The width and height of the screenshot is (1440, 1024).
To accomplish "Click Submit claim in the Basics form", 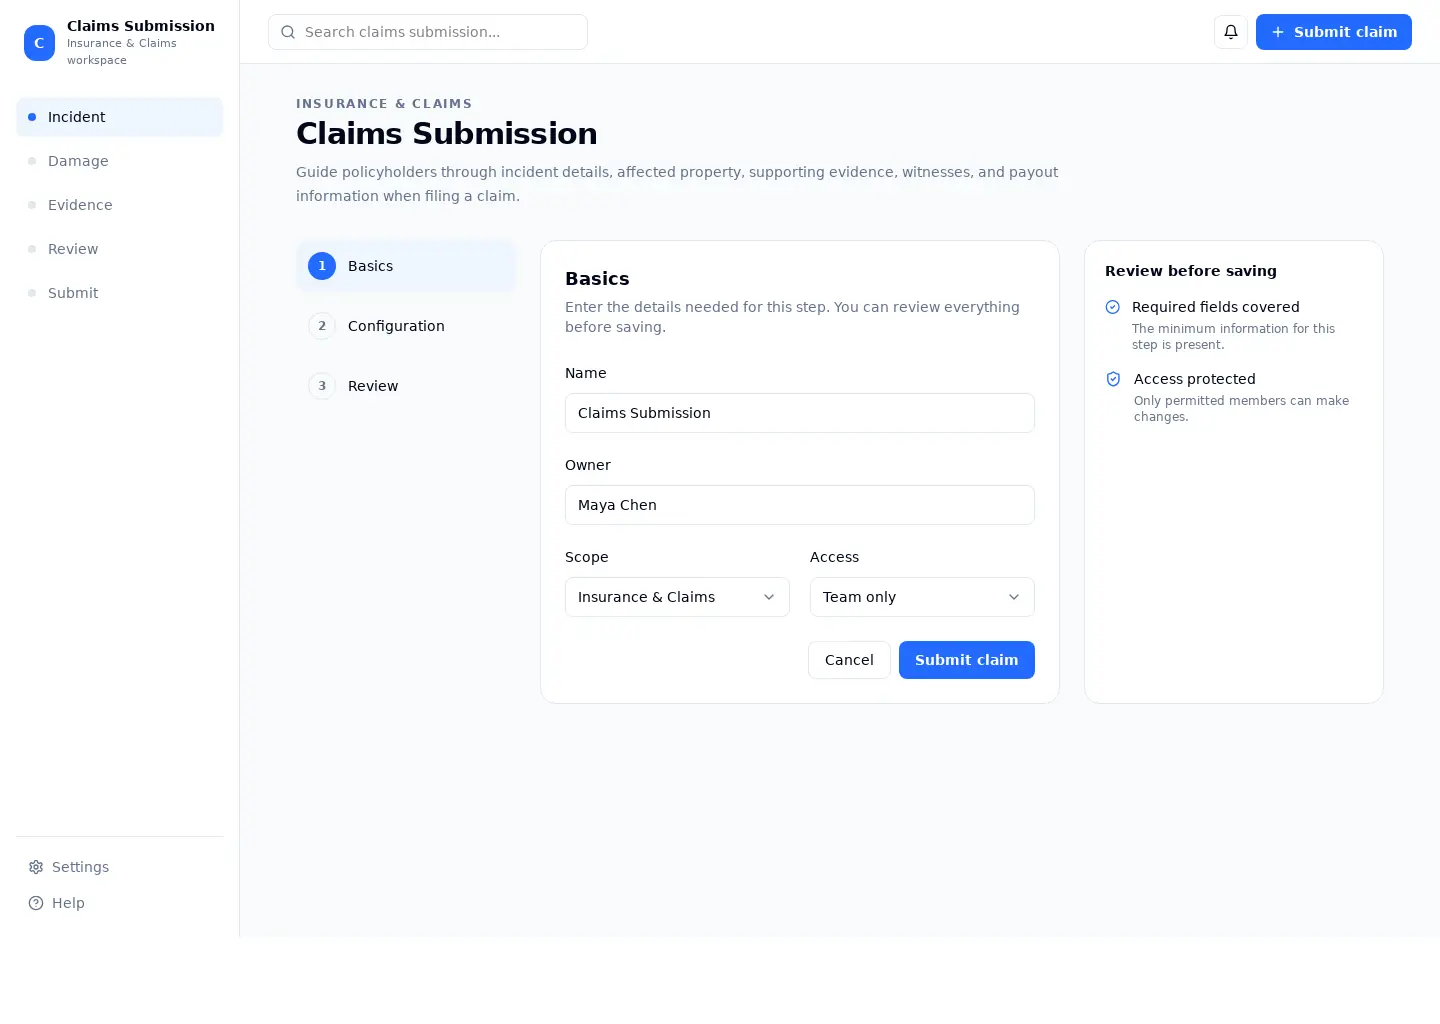I will (x=966, y=660).
